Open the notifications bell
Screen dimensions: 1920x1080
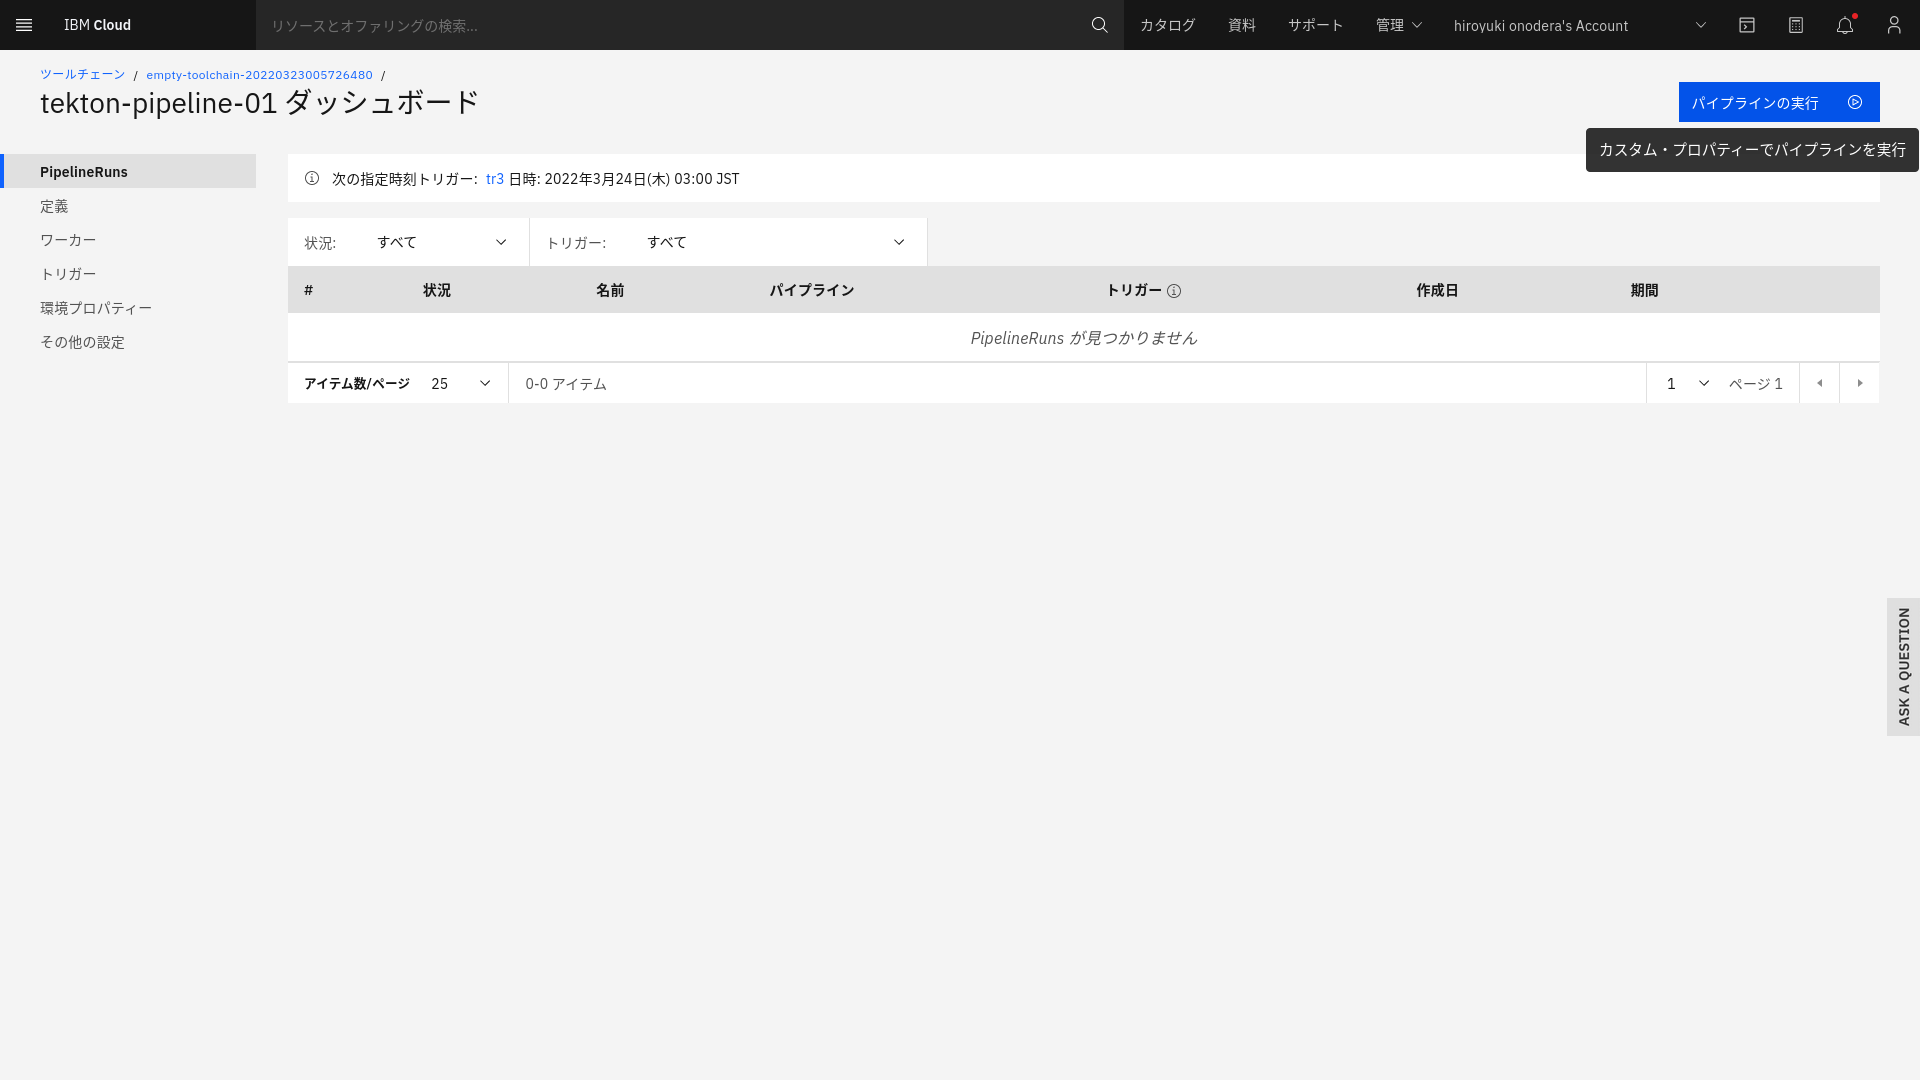pyautogui.click(x=1844, y=25)
